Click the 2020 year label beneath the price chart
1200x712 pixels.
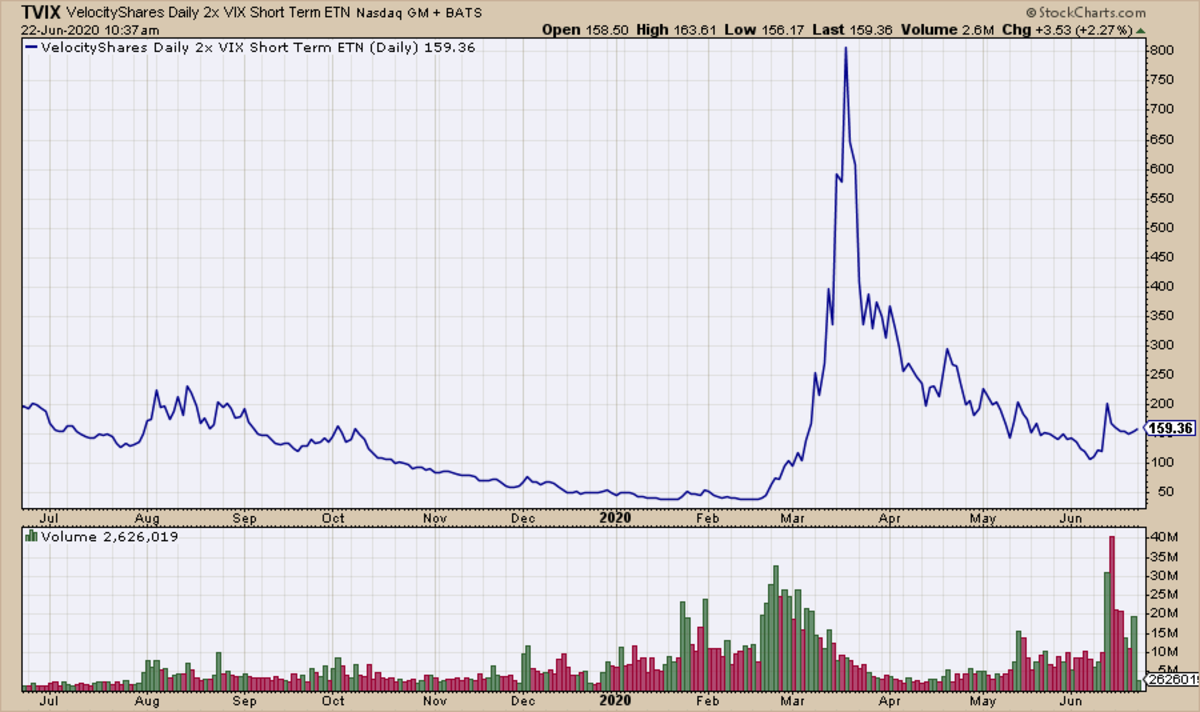(x=615, y=519)
